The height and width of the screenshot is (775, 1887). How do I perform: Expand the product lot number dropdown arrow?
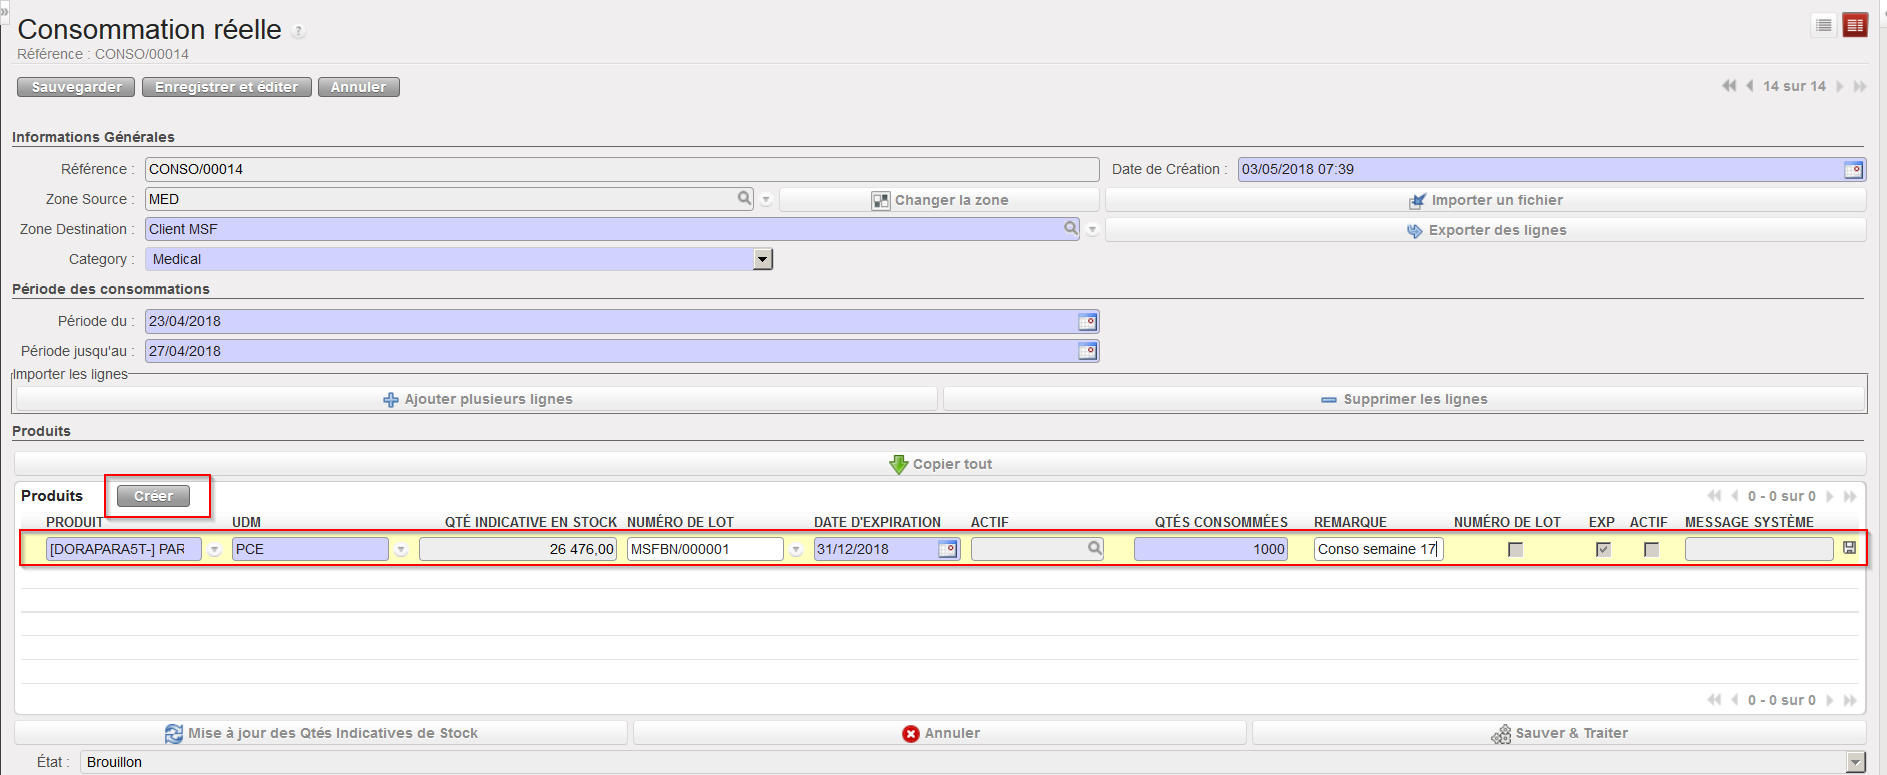[x=796, y=550]
